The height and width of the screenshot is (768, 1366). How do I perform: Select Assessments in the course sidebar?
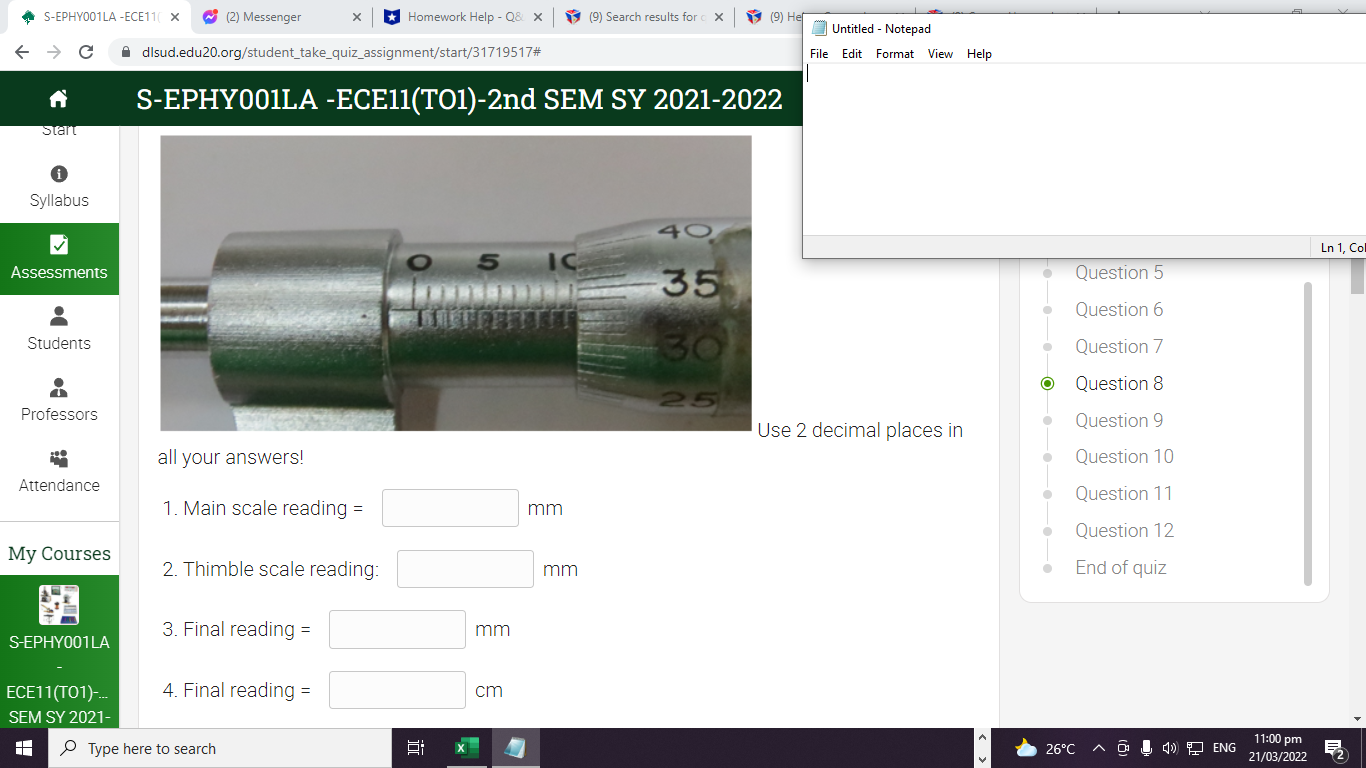point(59,259)
